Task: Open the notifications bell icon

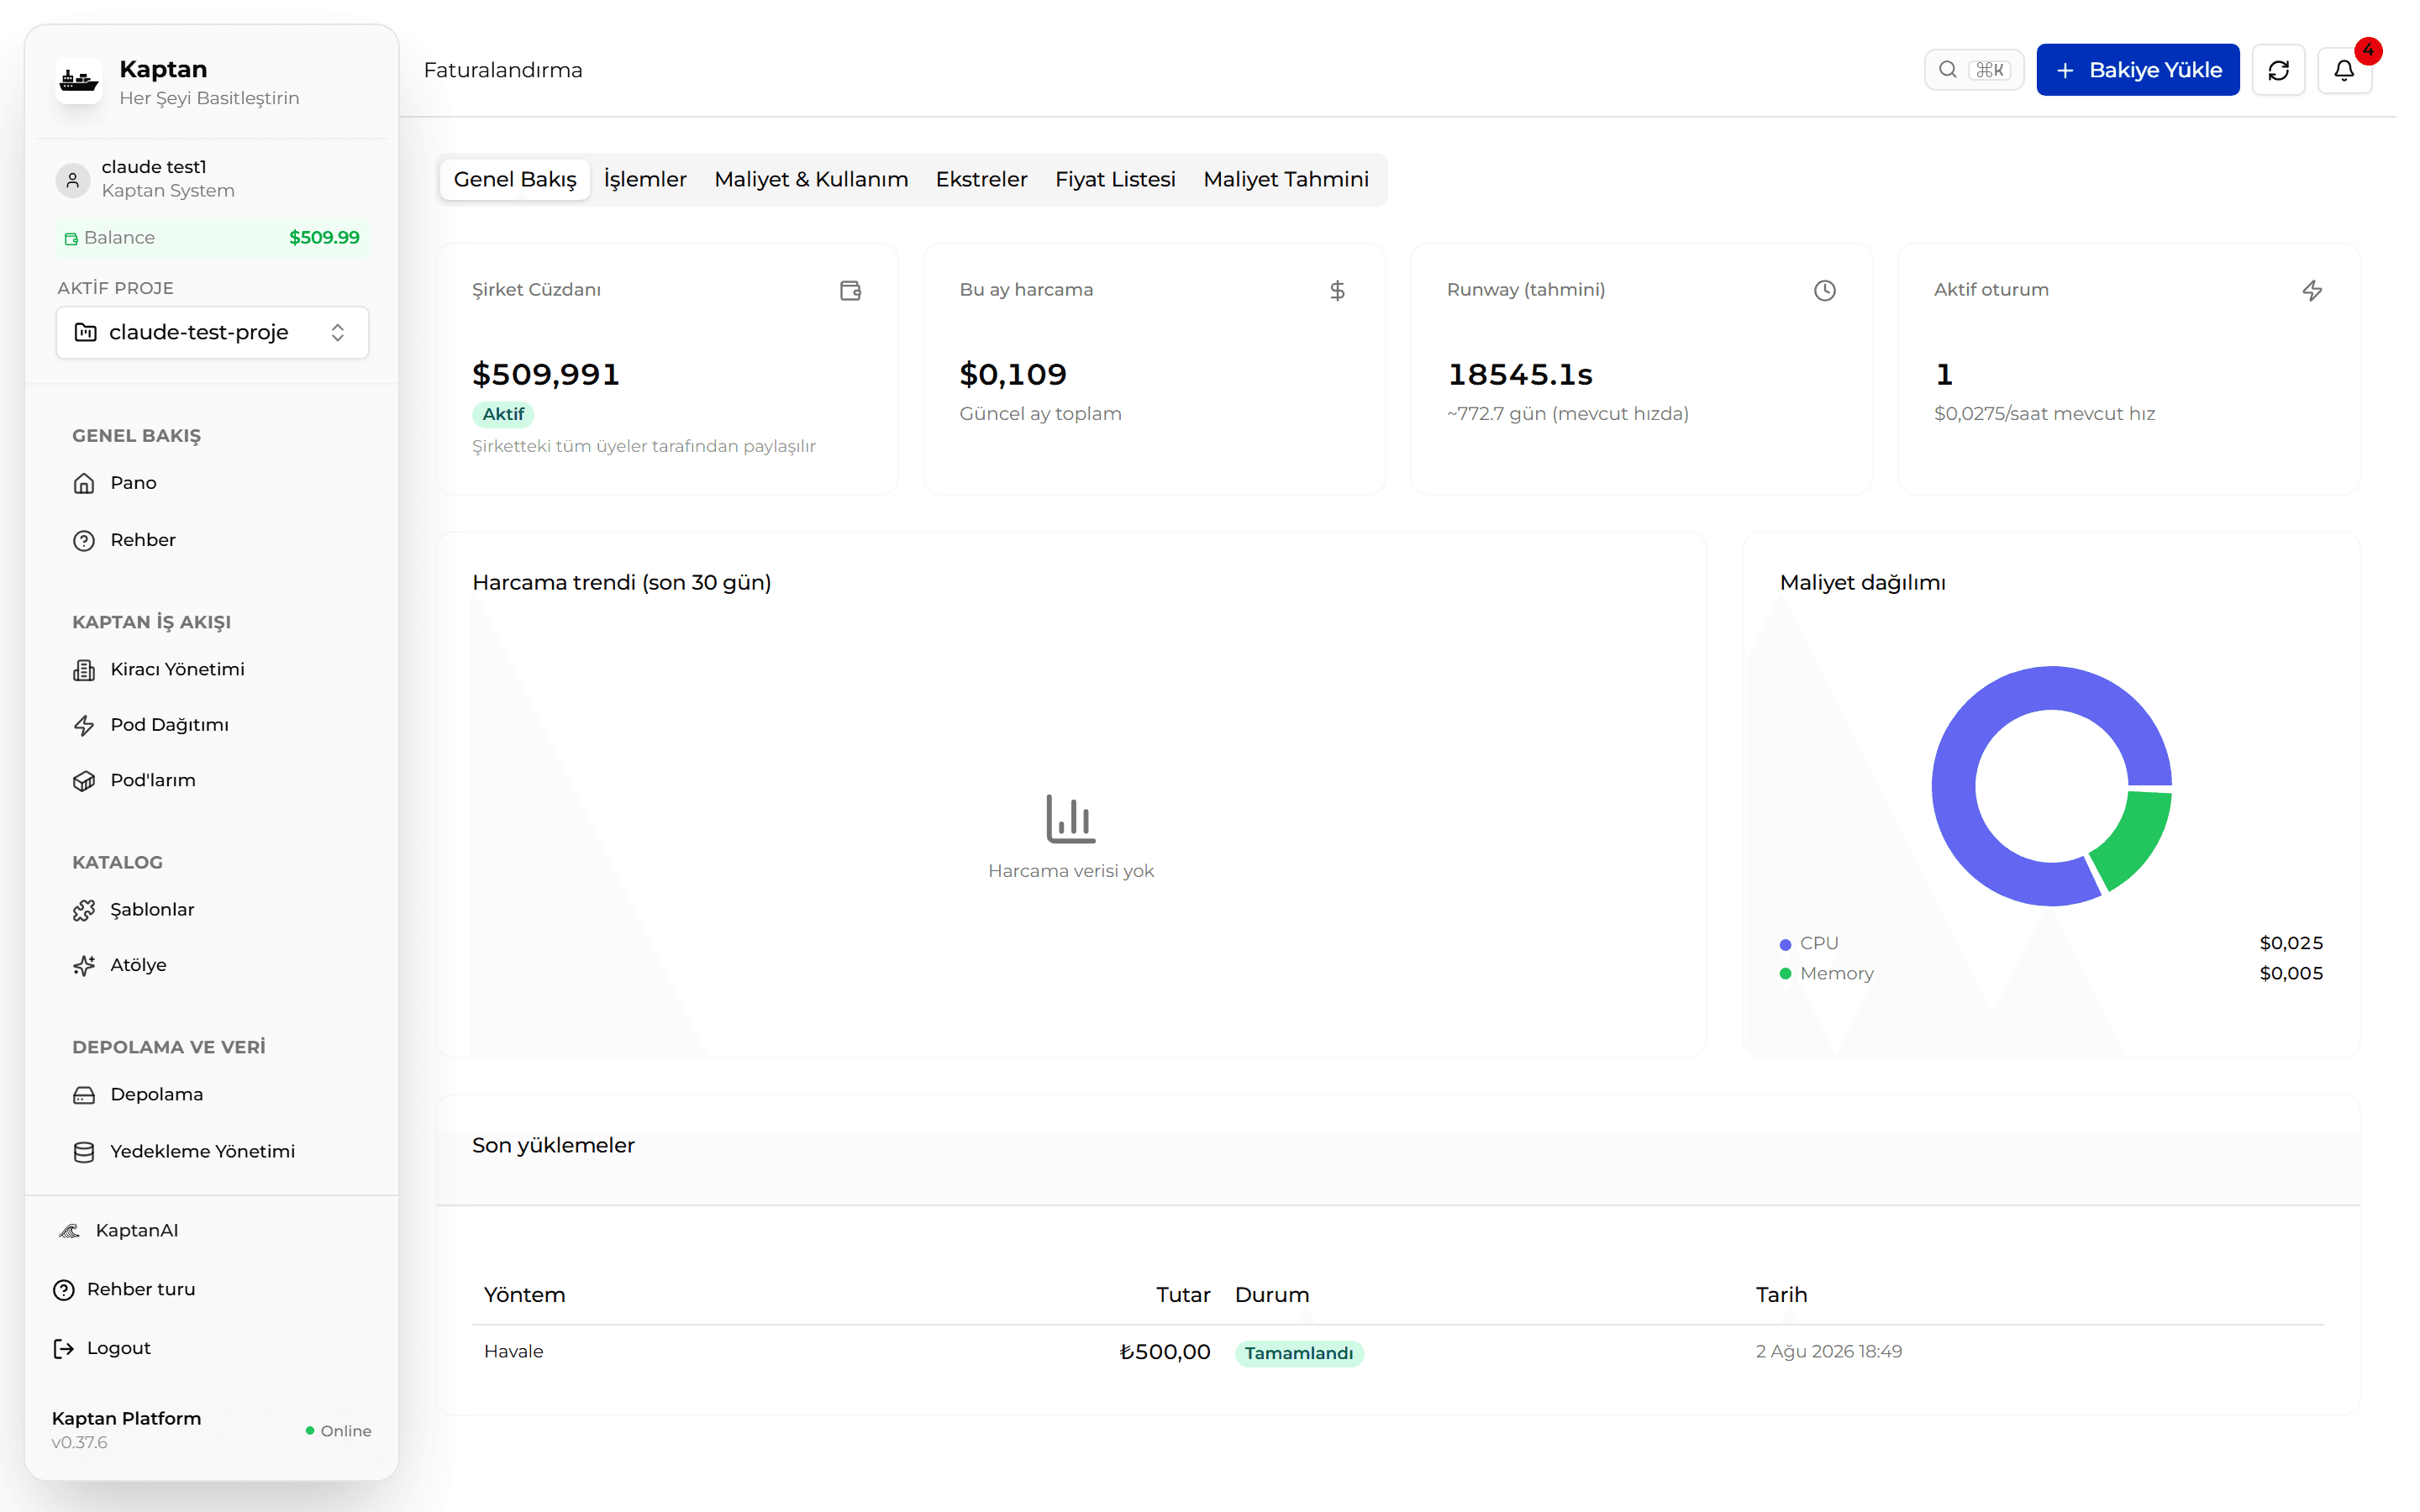Action: (x=2344, y=70)
